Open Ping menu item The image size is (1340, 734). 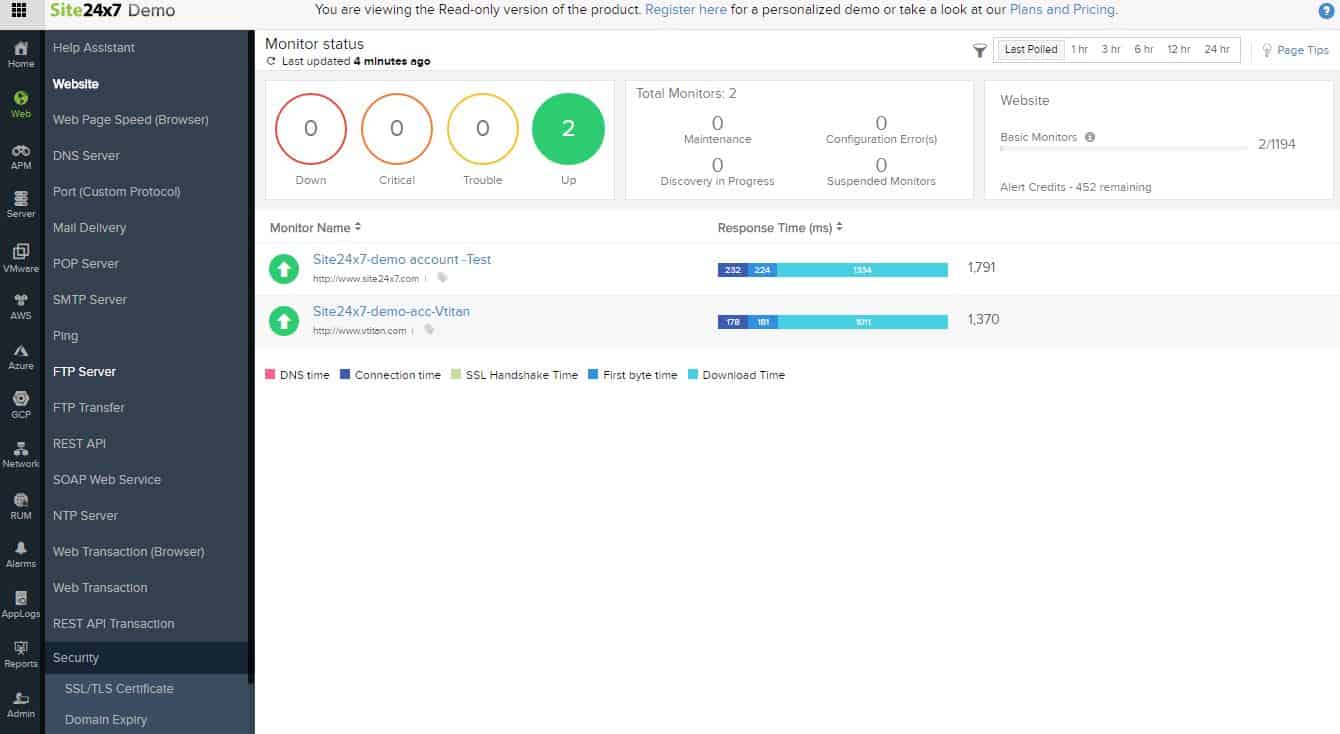click(x=65, y=335)
